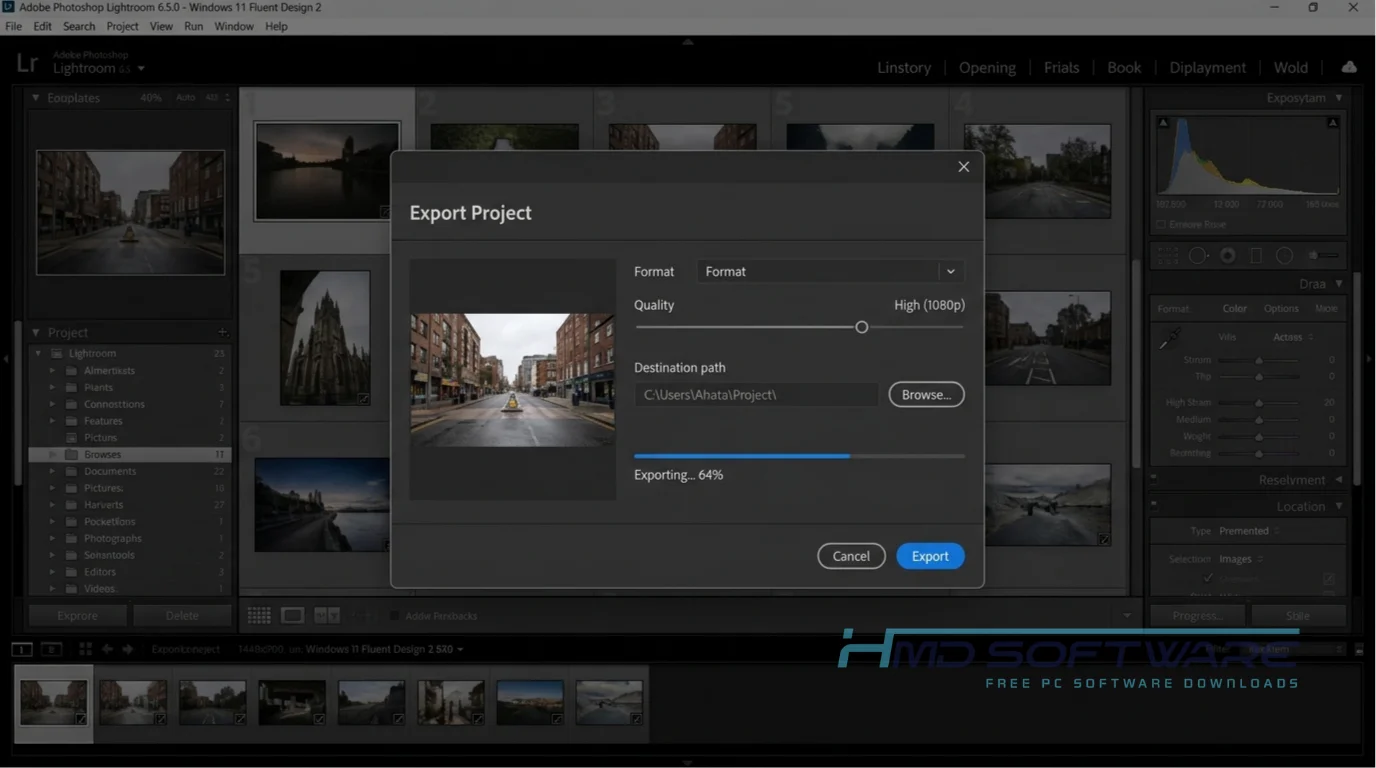1376x768 pixels.
Task: Click the Progress... button
Action: [x=1198, y=616]
